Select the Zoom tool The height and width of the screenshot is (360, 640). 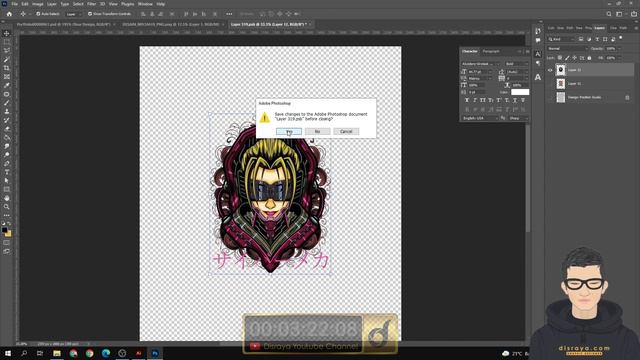[7, 207]
